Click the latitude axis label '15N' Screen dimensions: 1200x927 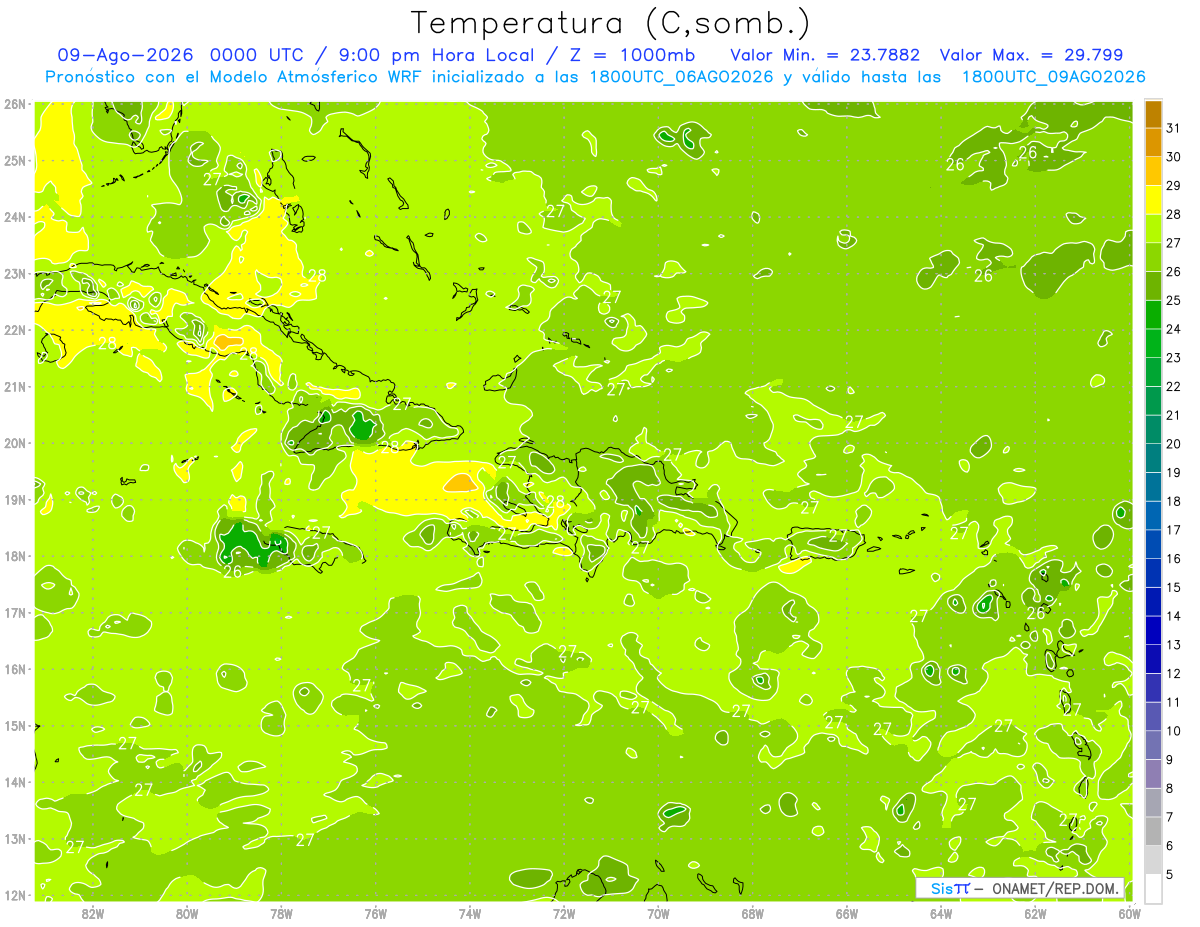point(15,725)
